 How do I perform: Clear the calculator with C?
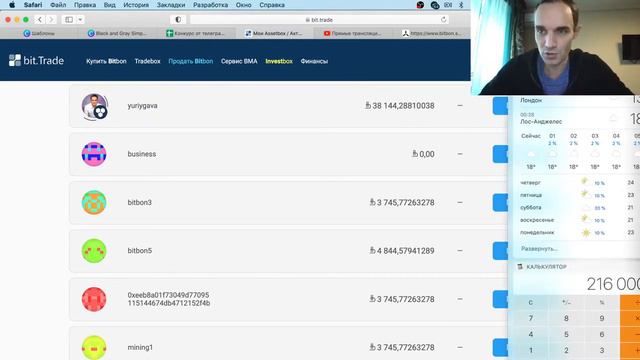[531, 302]
